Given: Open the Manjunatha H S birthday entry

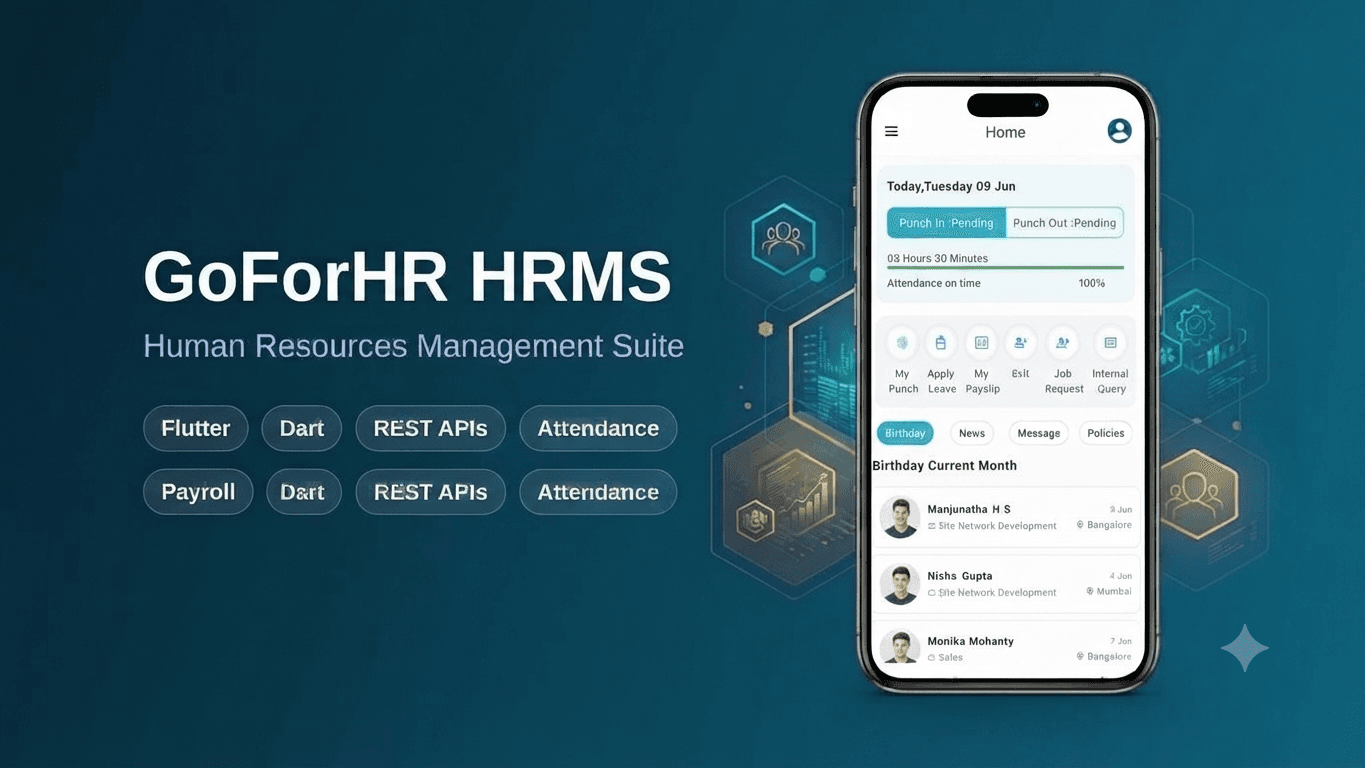Looking at the screenshot, I should [x=1006, y=518].
